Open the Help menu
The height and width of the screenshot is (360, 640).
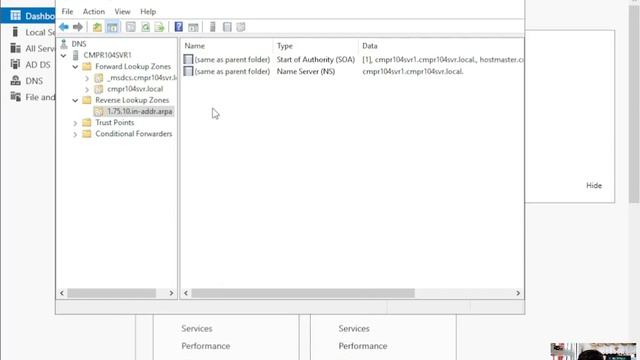point(148,11)
